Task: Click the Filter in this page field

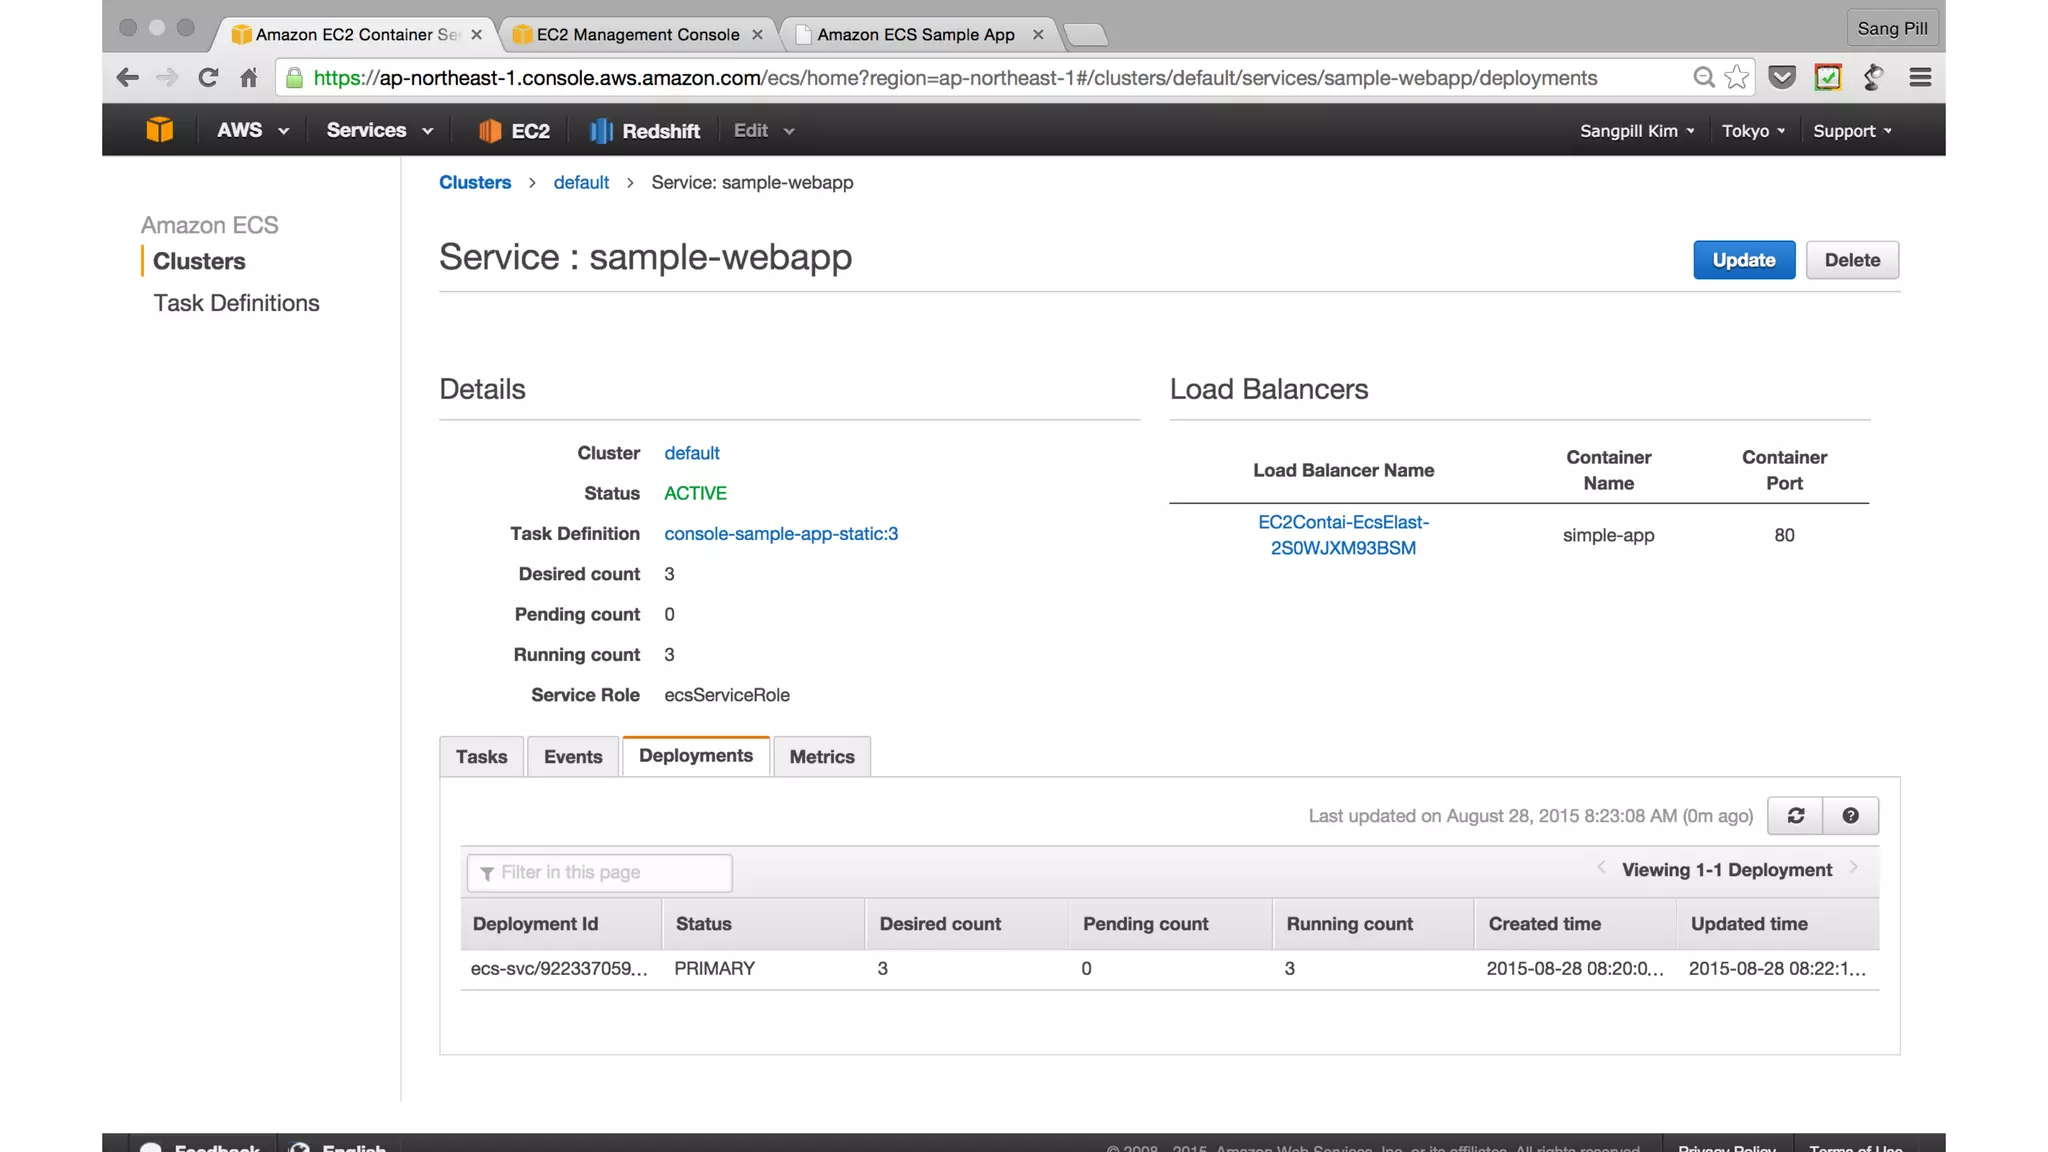Action: click(600, 873)
